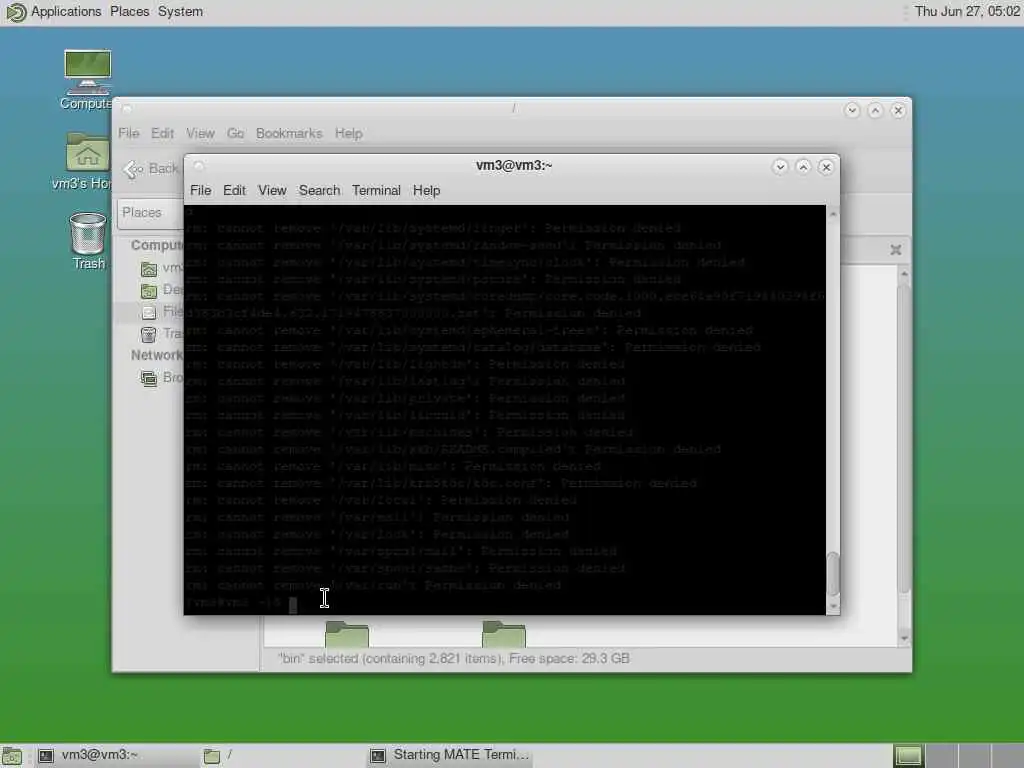Minimize the vm3@vm3:~ terminal window
Image resolution: width=1024 pixels, height=768 pixels.
[780, 167]
